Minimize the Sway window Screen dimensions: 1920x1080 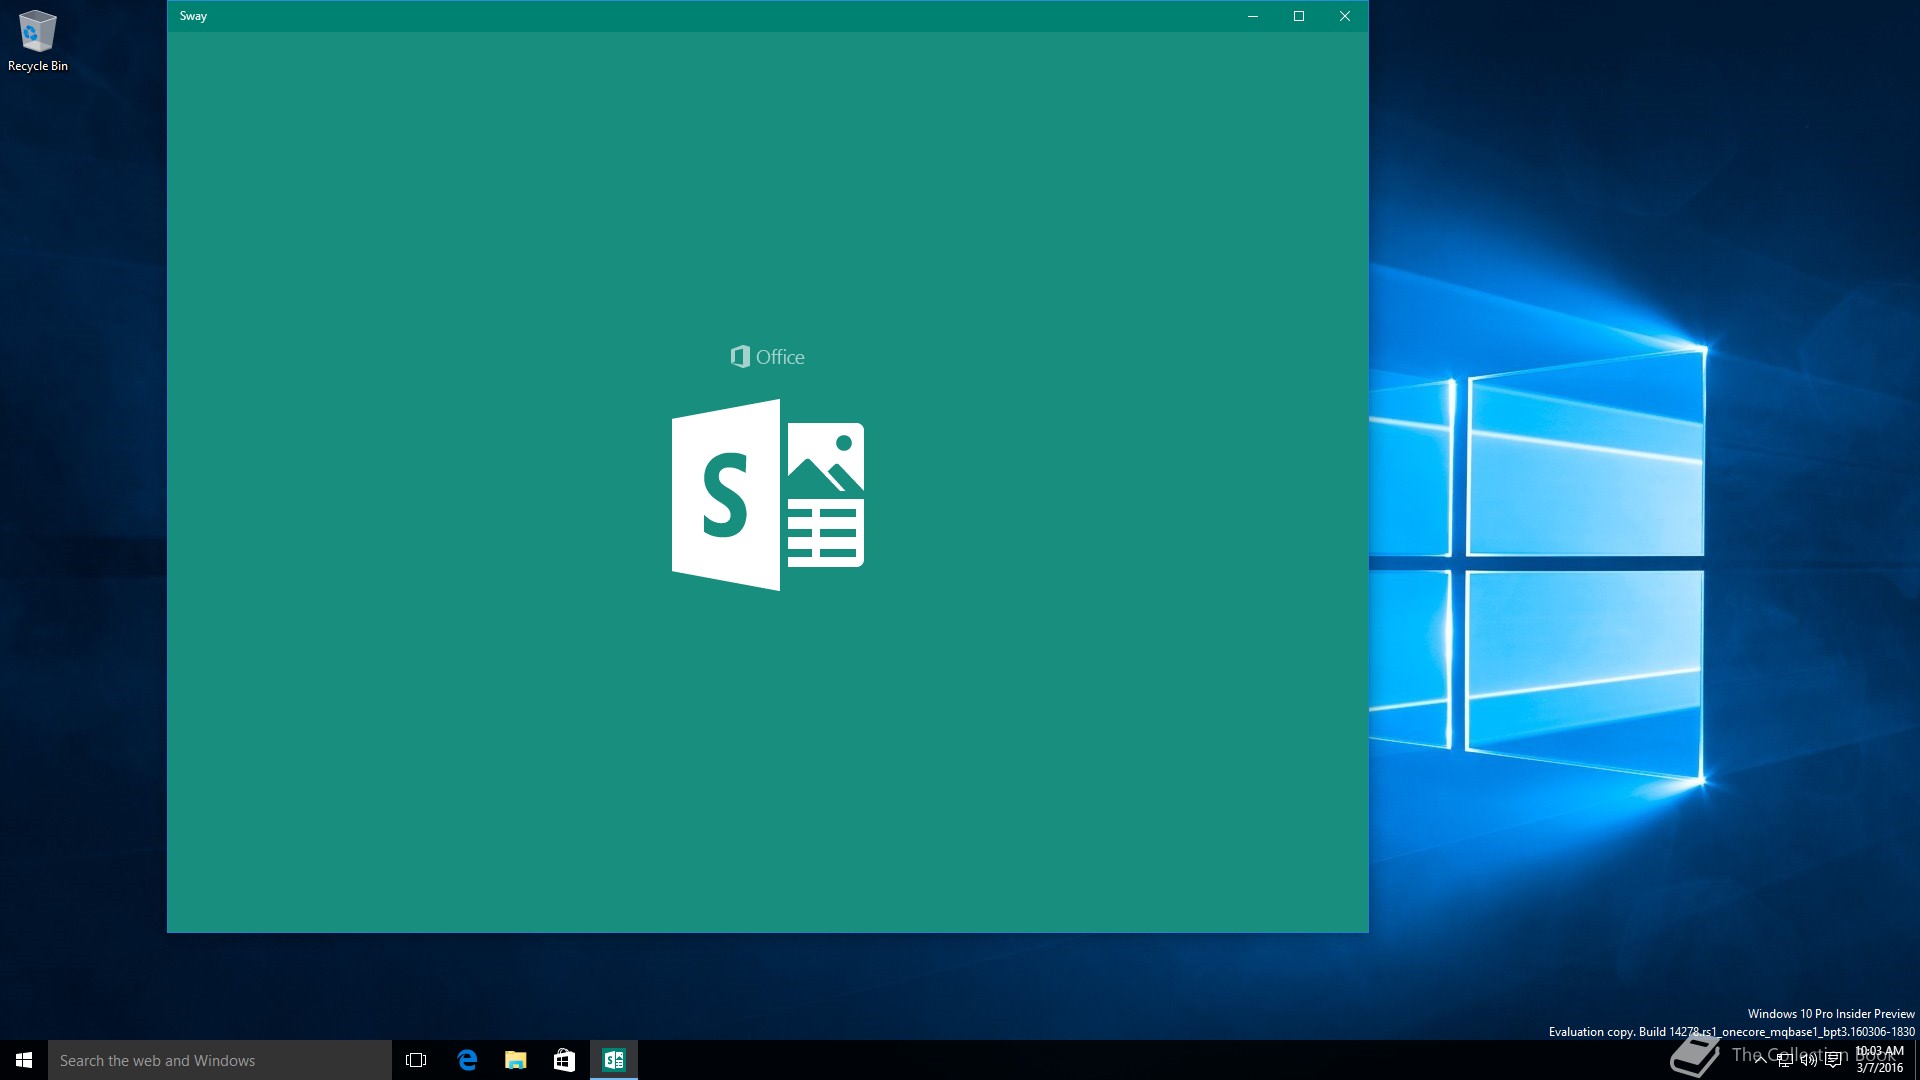tap(1252, 16)
